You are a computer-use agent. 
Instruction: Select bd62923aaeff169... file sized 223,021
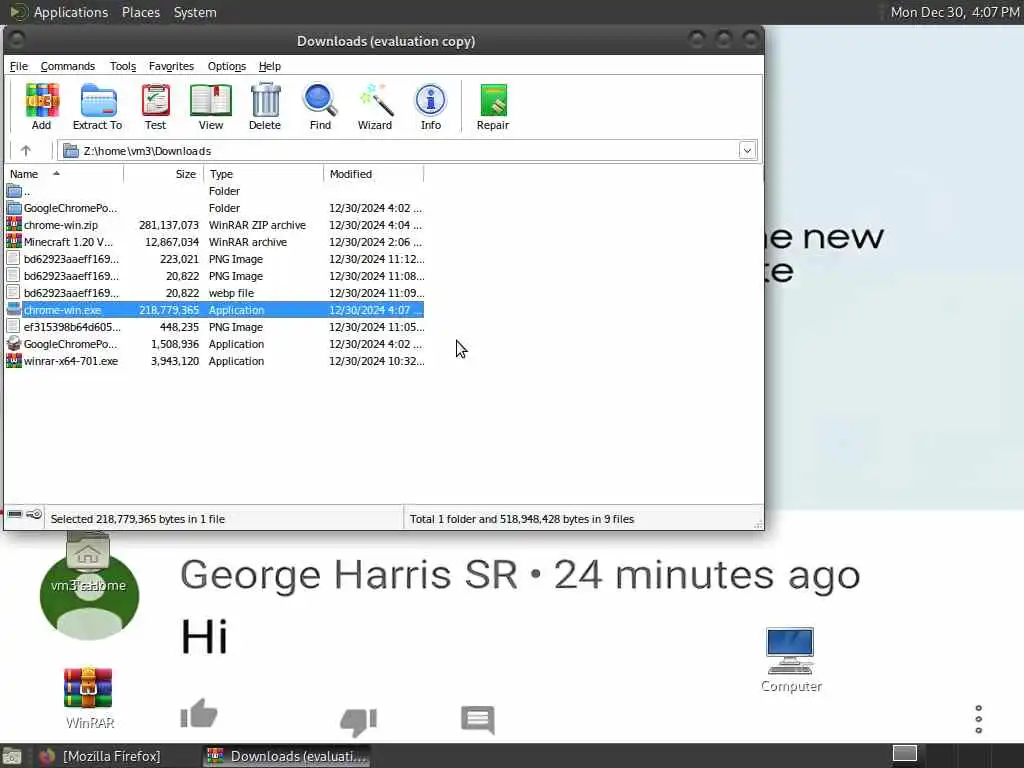click(x=215, y=259)
